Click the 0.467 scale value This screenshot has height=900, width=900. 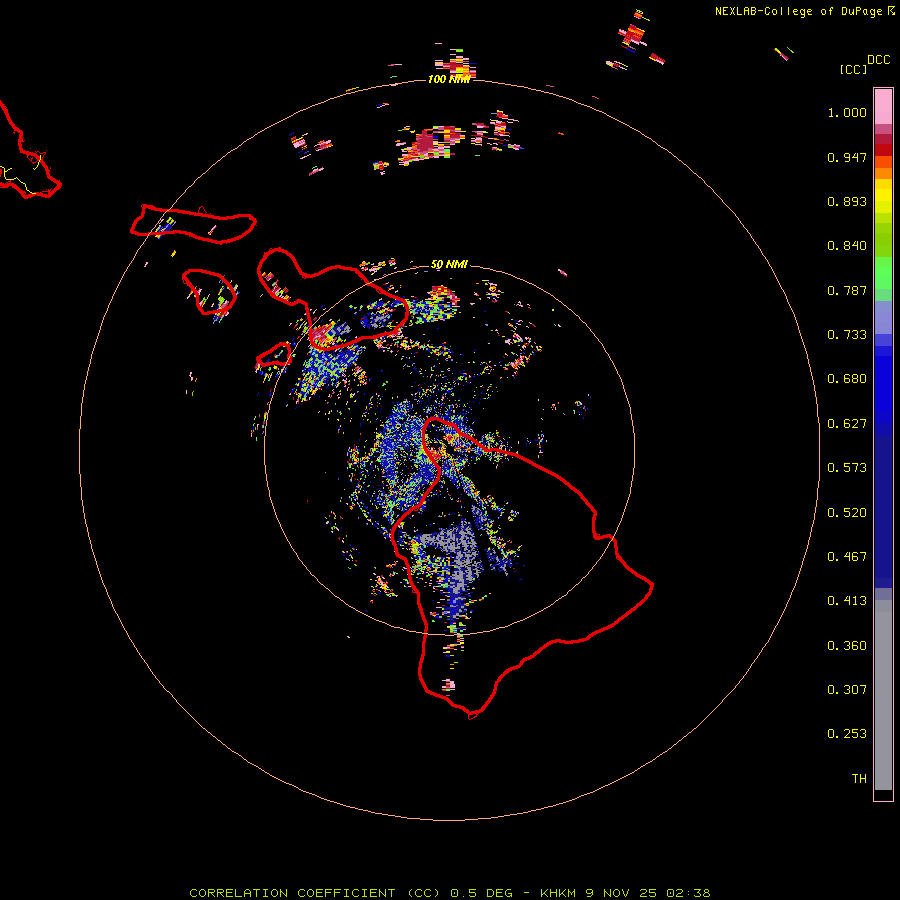tap(847, 557)
